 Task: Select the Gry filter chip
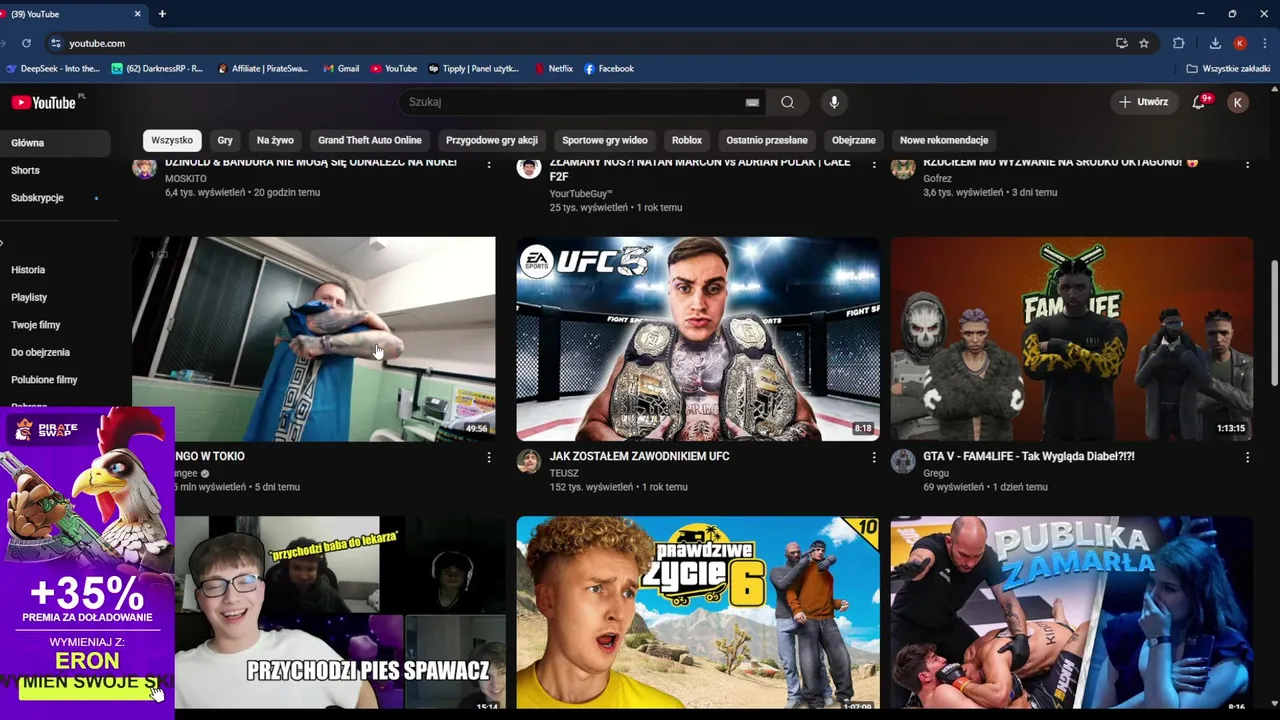coord(225,140)
